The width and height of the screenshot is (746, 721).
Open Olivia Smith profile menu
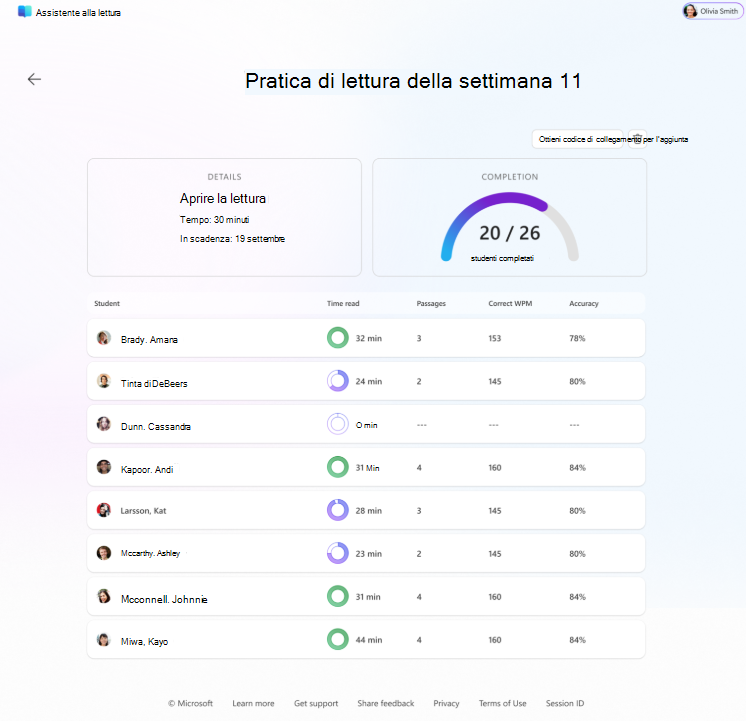[x=712, y=11]
